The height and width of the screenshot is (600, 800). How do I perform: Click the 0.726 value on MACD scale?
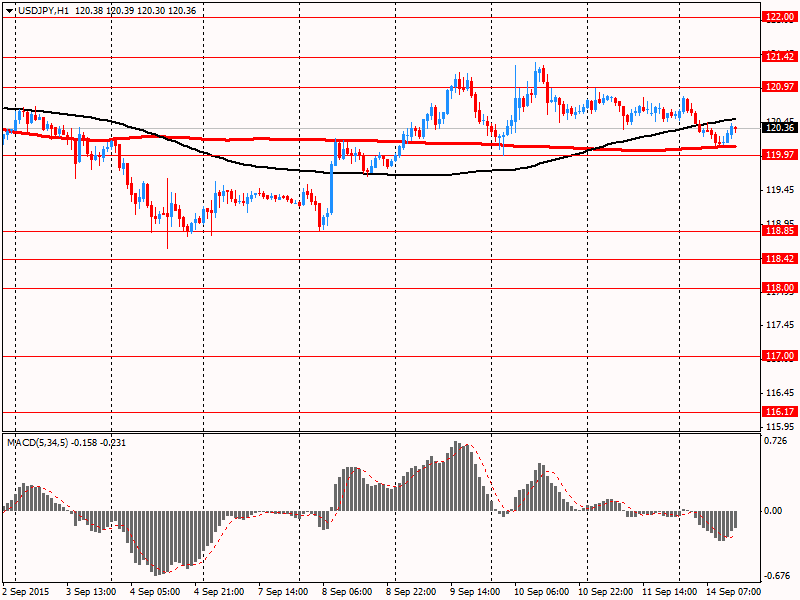[x=774, y=441]
